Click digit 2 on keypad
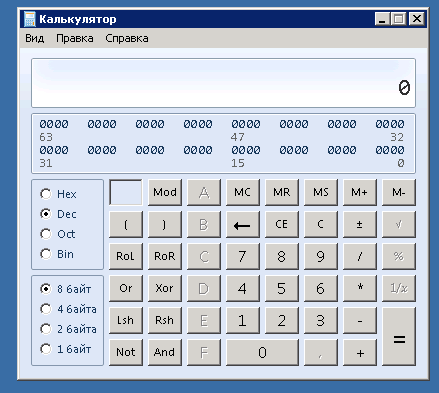The width and height of the screenshot is (439, 393). [282, 320]
